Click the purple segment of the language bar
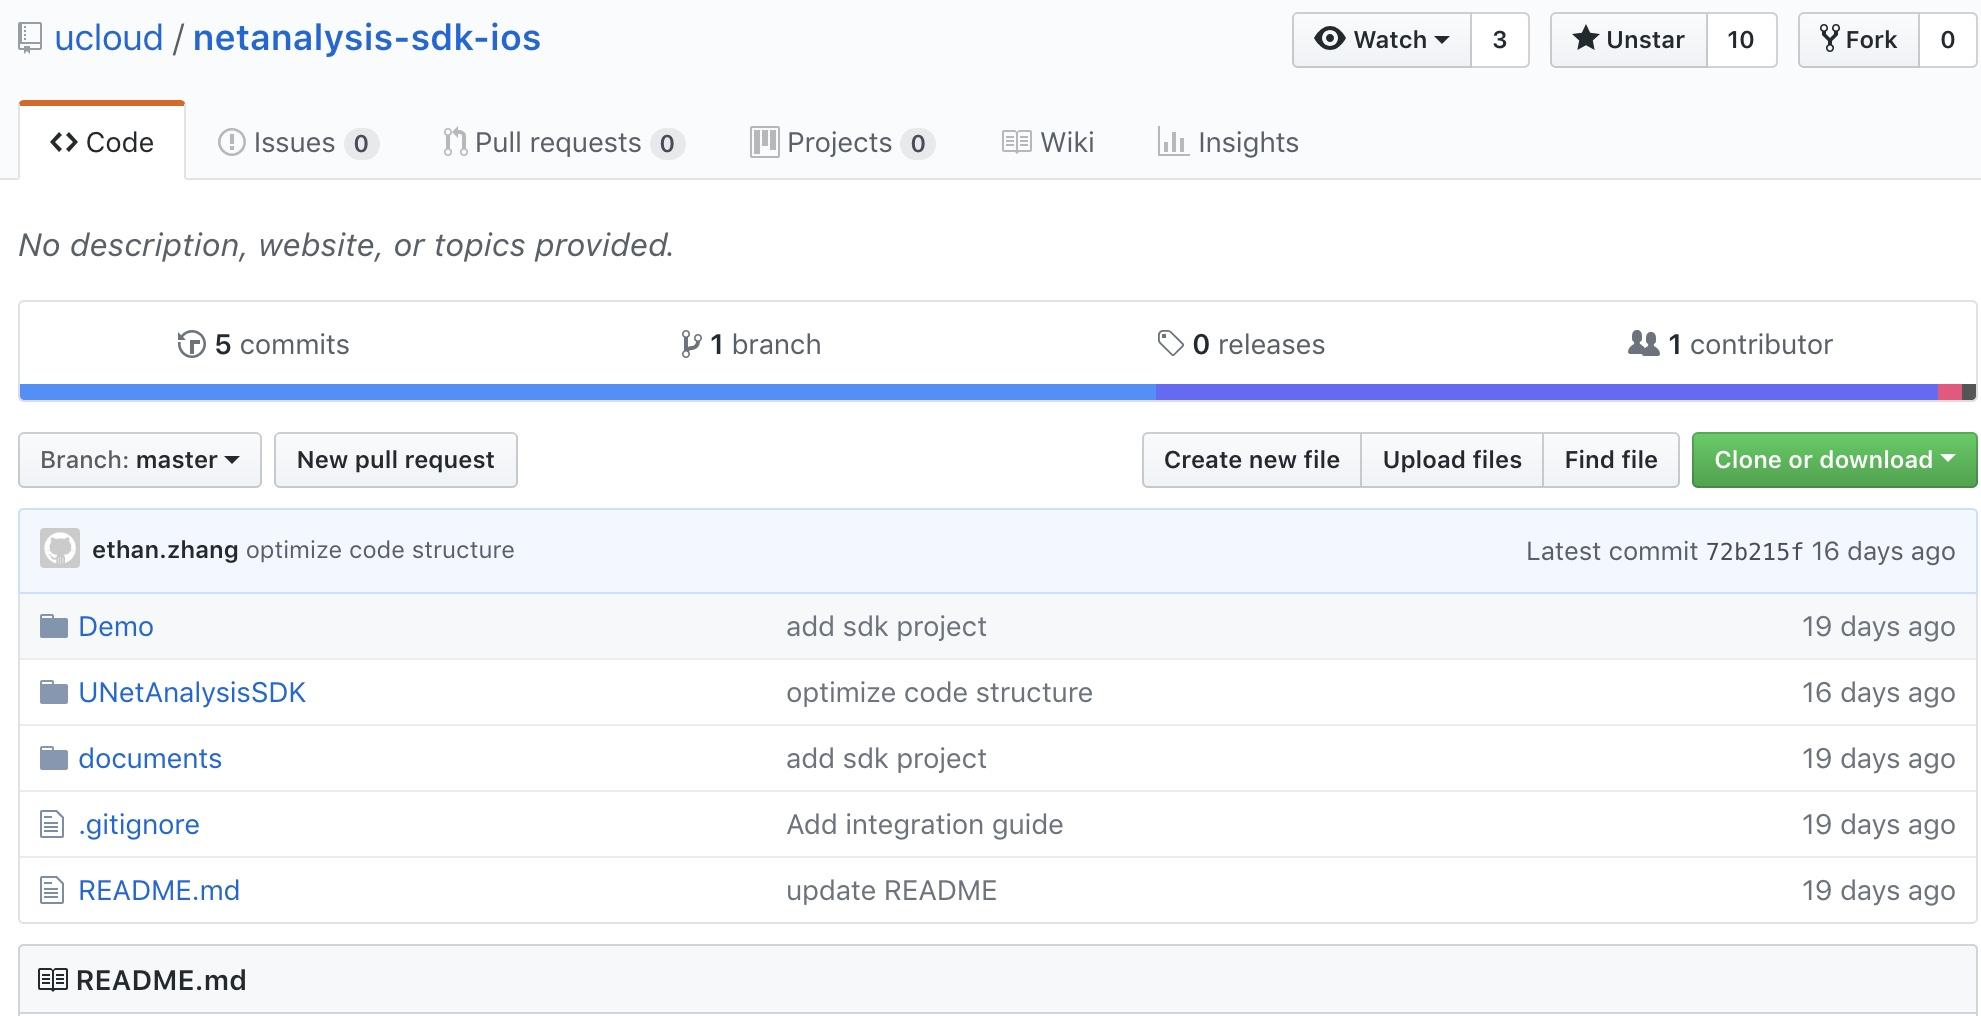 point(1545,392)
